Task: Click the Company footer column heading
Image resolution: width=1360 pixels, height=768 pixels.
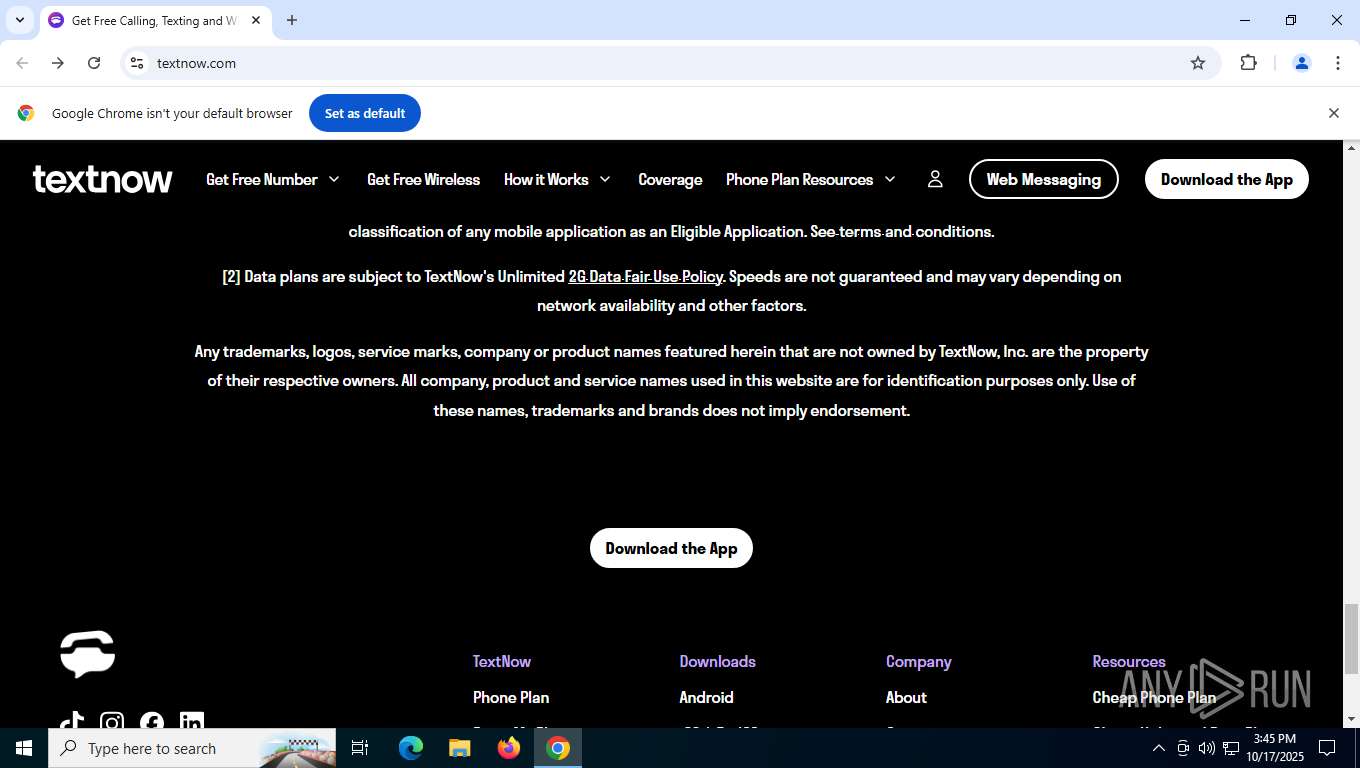Action: (x=918, y=662)
